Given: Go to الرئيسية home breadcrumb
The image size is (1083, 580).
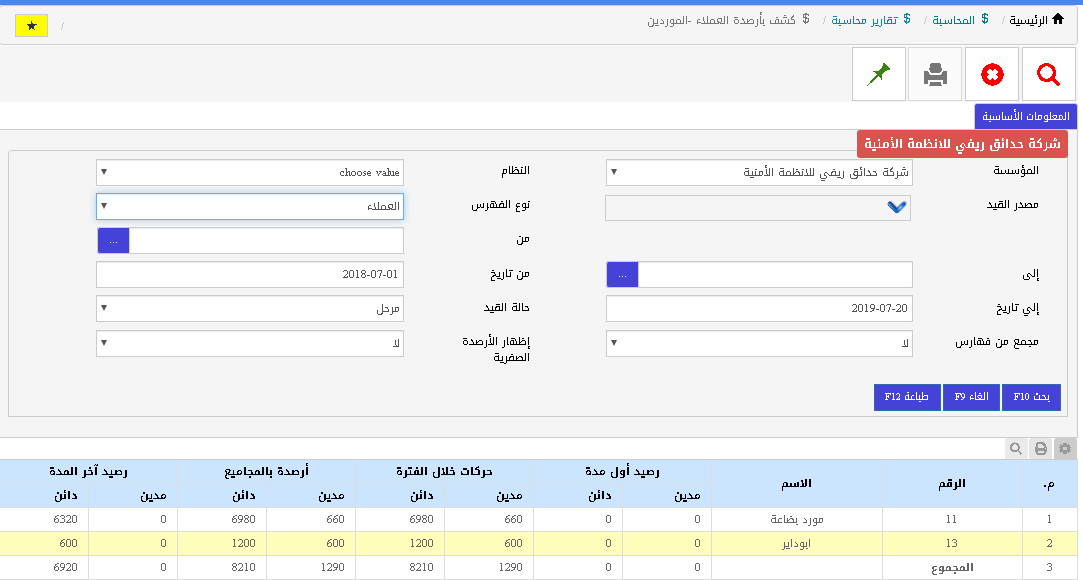Looking at the screenshot, I should click(x=1035, y=19).
